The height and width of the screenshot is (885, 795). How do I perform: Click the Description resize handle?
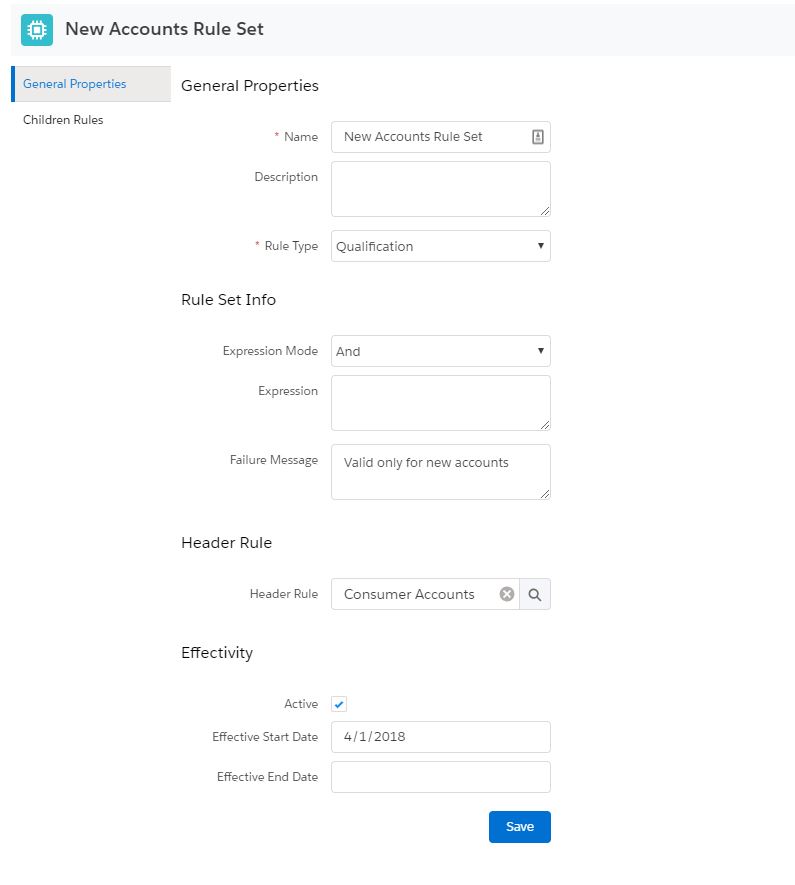[x=544, y=211]
